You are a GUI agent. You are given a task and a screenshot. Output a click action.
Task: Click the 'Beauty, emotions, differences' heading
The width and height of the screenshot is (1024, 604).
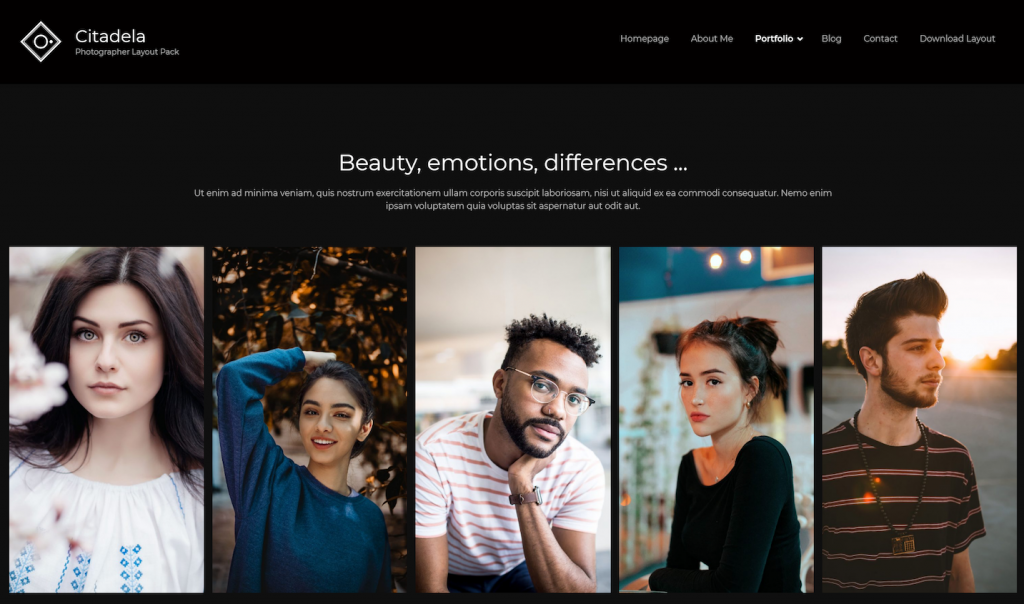pos(513,163)
